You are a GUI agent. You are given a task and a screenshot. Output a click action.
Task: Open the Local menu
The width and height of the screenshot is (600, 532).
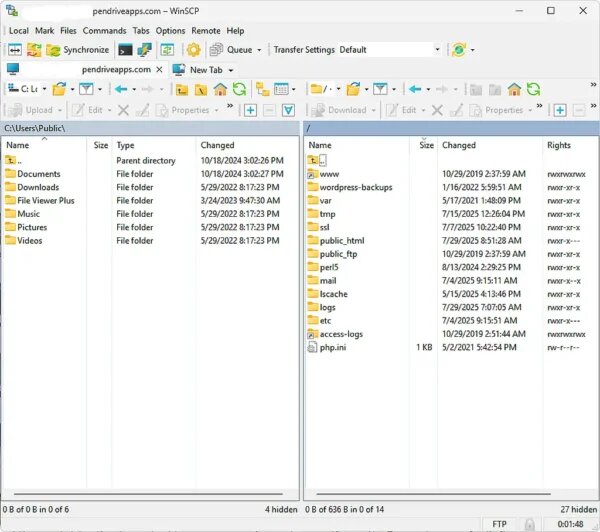point(19,31)
